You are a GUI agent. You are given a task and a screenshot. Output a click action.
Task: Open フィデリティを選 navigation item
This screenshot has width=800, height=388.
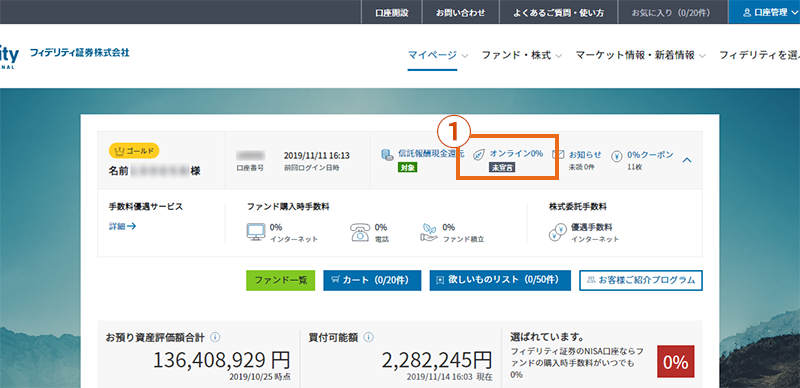click(x=759, y=56)
